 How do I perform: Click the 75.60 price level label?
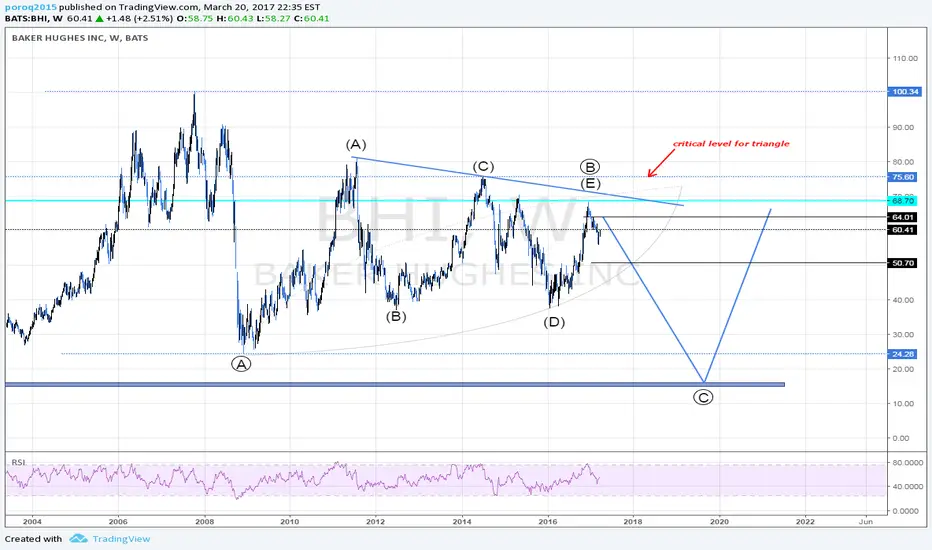tap(903, 177)
